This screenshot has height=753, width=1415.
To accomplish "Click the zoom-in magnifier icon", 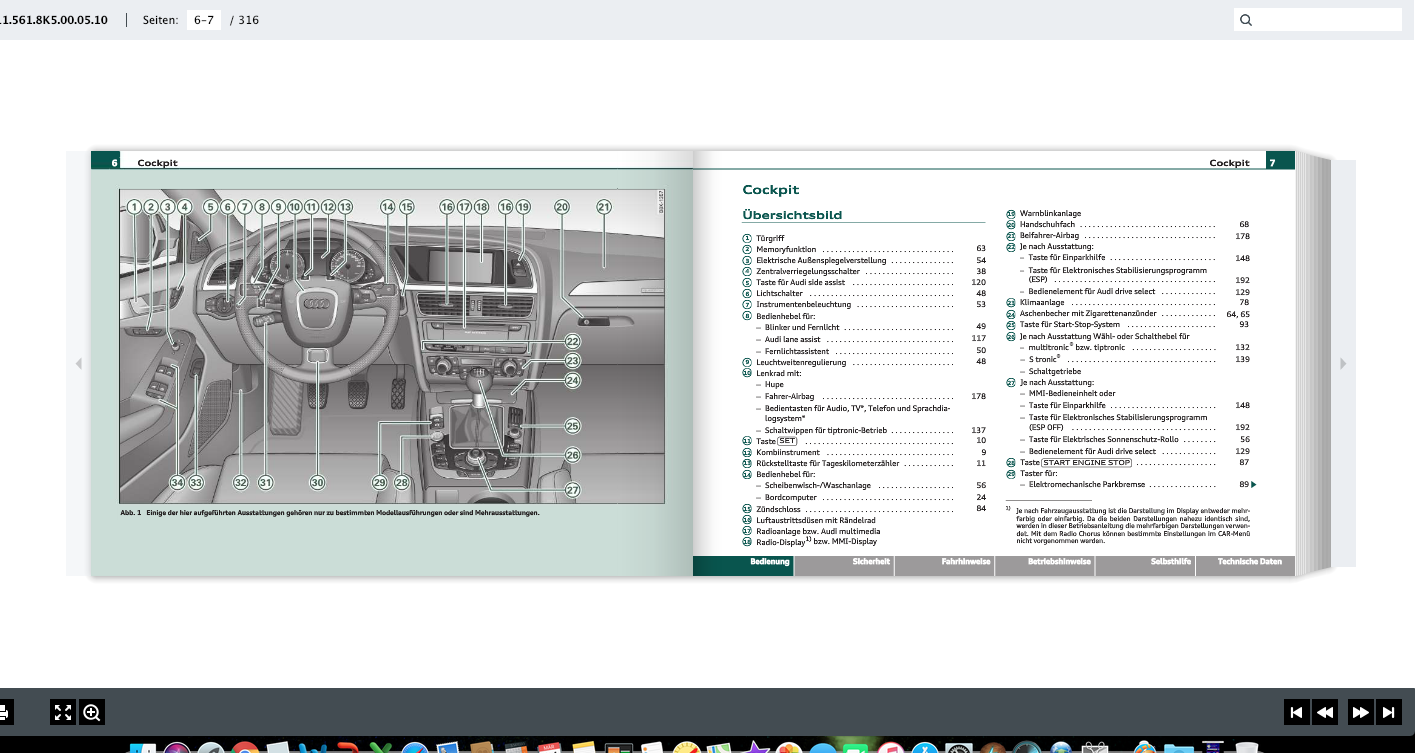I will [92, 713].
